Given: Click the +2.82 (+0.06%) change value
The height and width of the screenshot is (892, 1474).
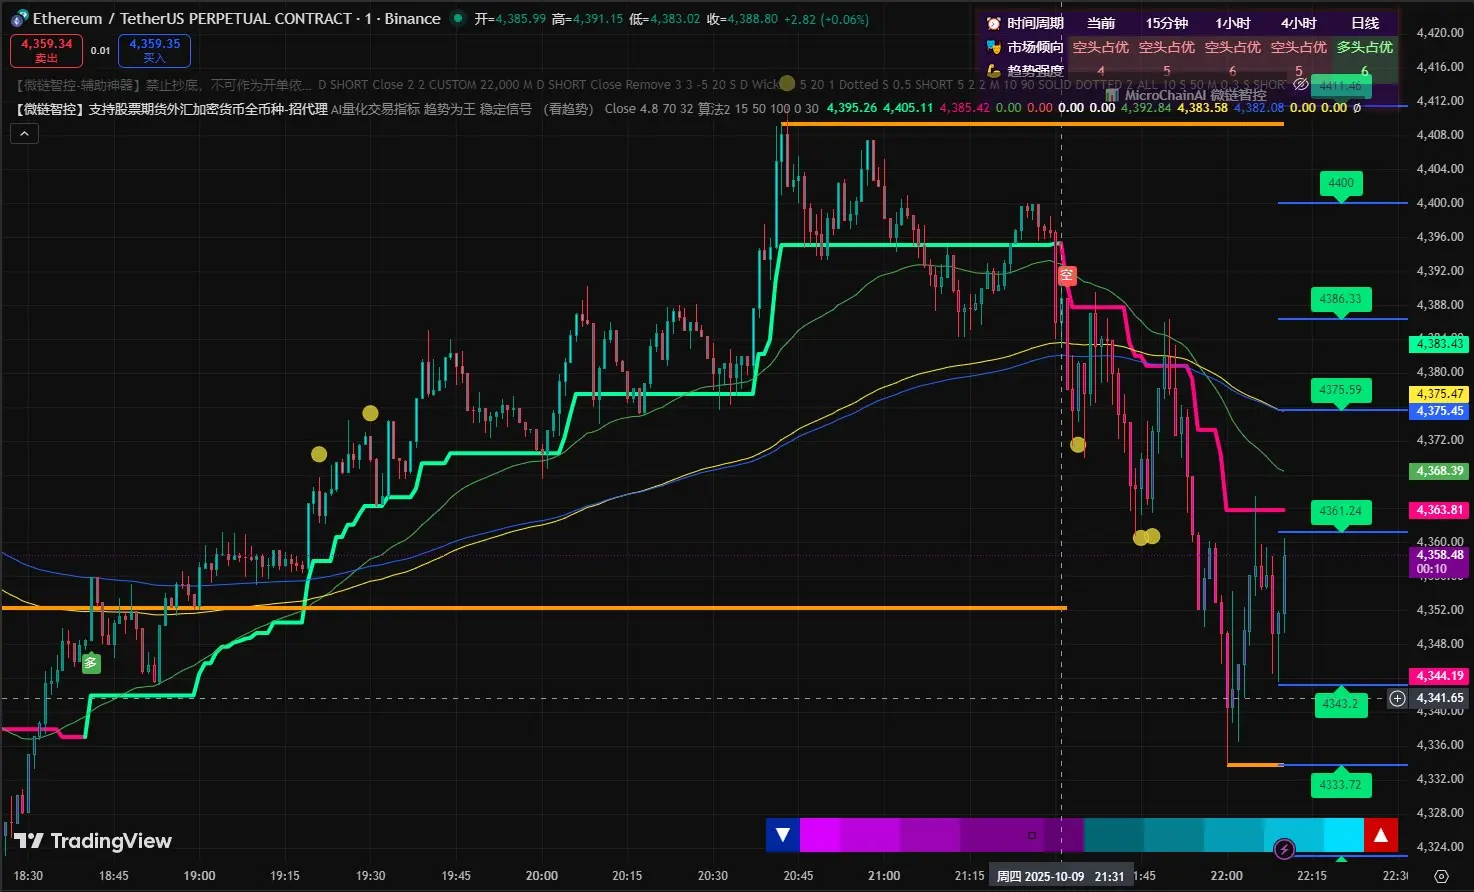Looking at the screenshot, I should 826,19.
